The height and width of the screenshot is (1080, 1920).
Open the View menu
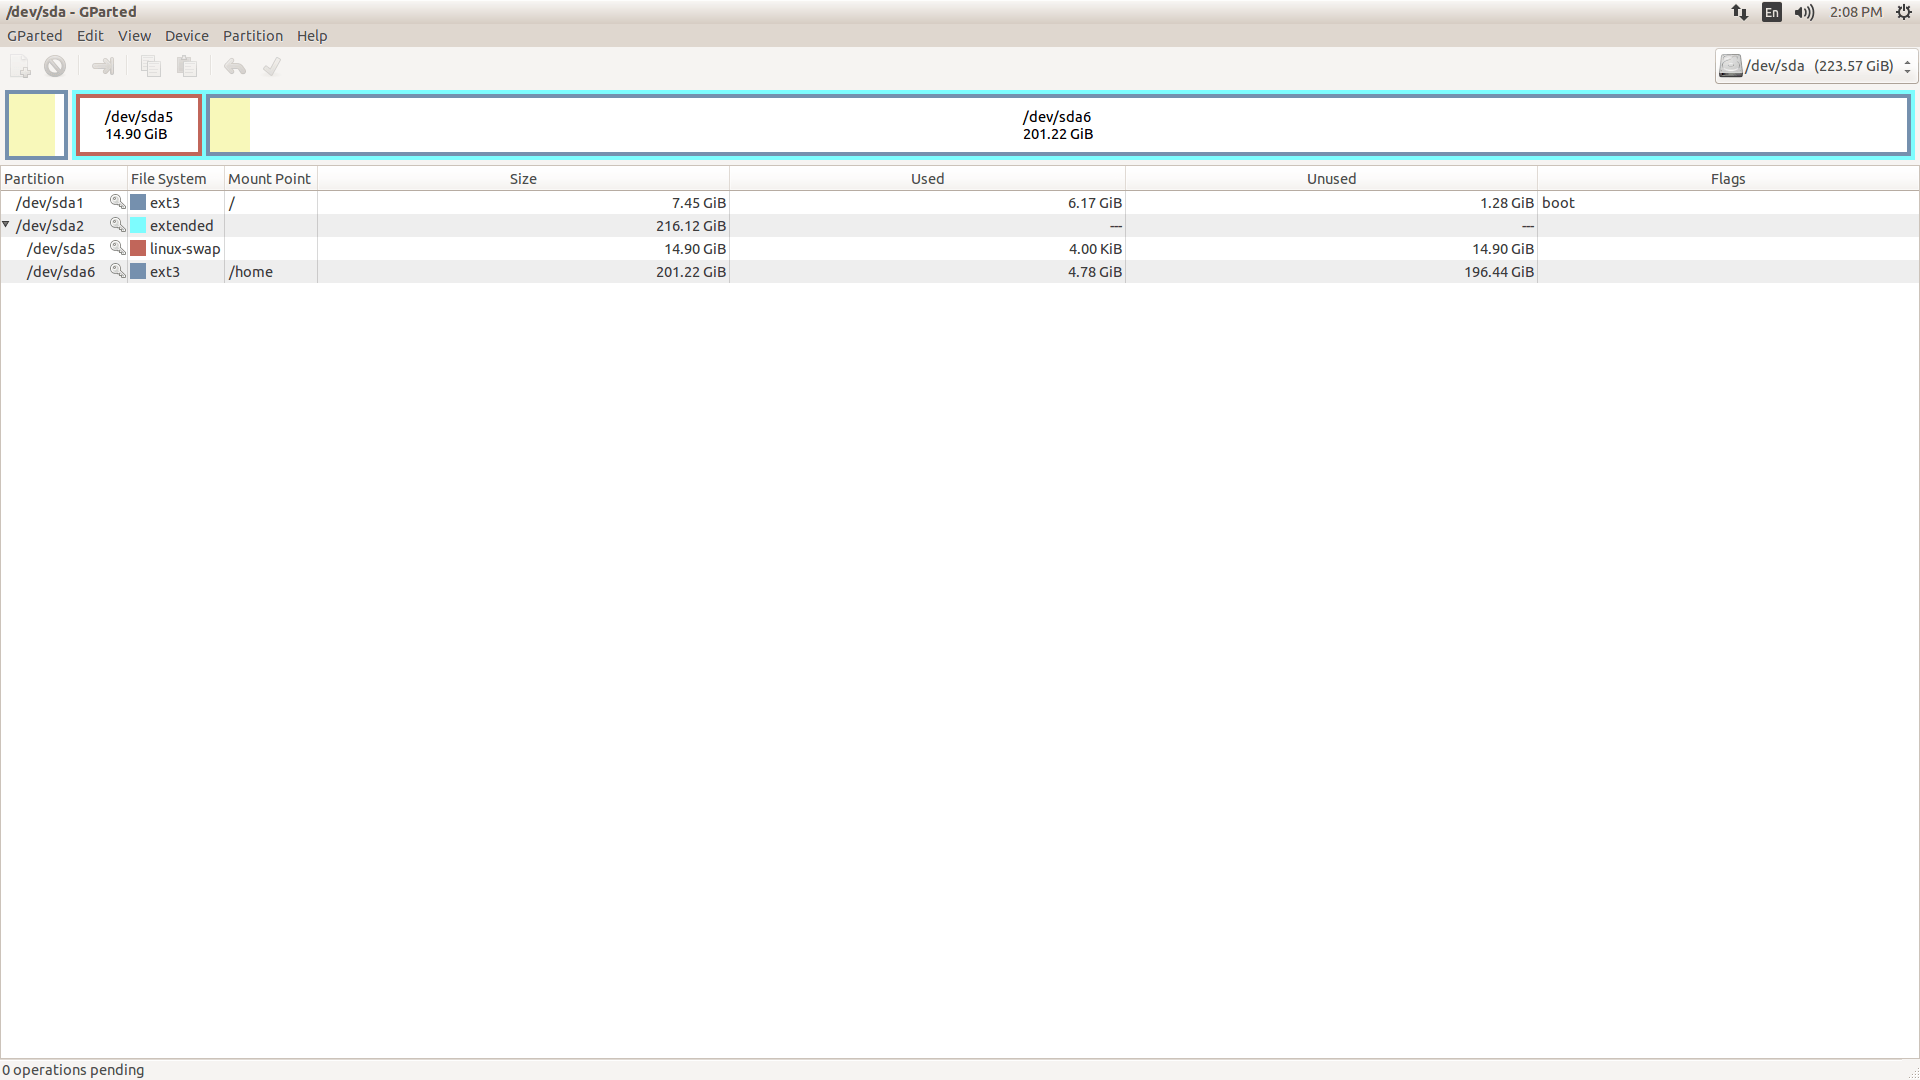click(x=134, y=35)
